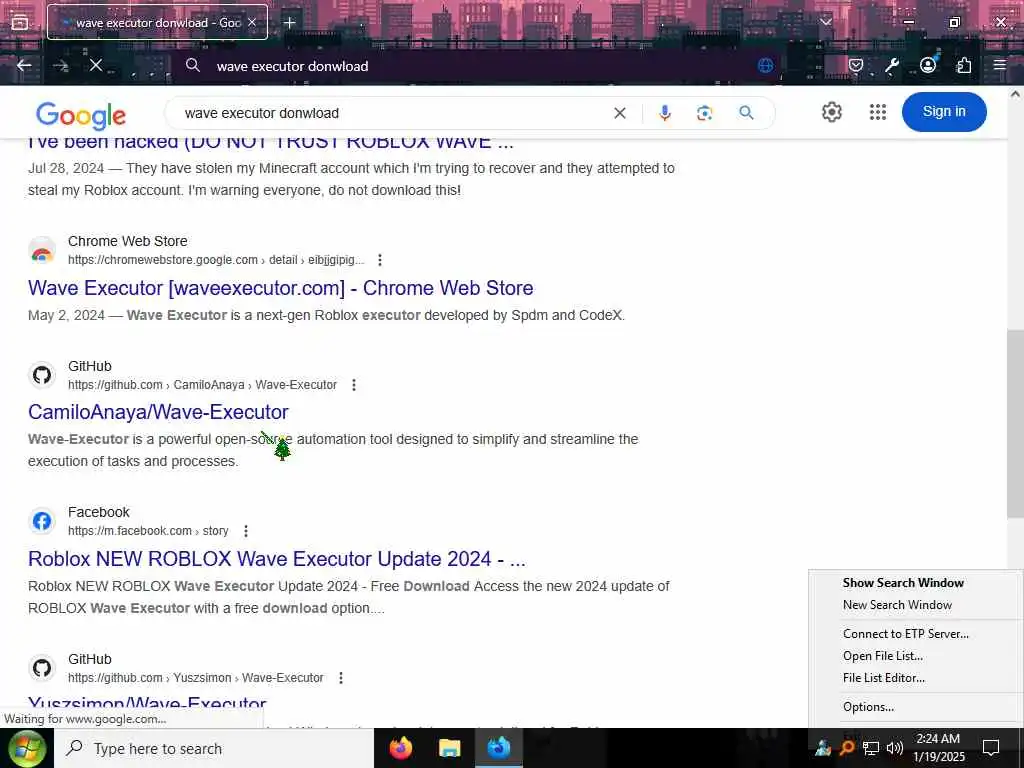Click the address bar text 'wave executor donwload'

click(293, 66)
